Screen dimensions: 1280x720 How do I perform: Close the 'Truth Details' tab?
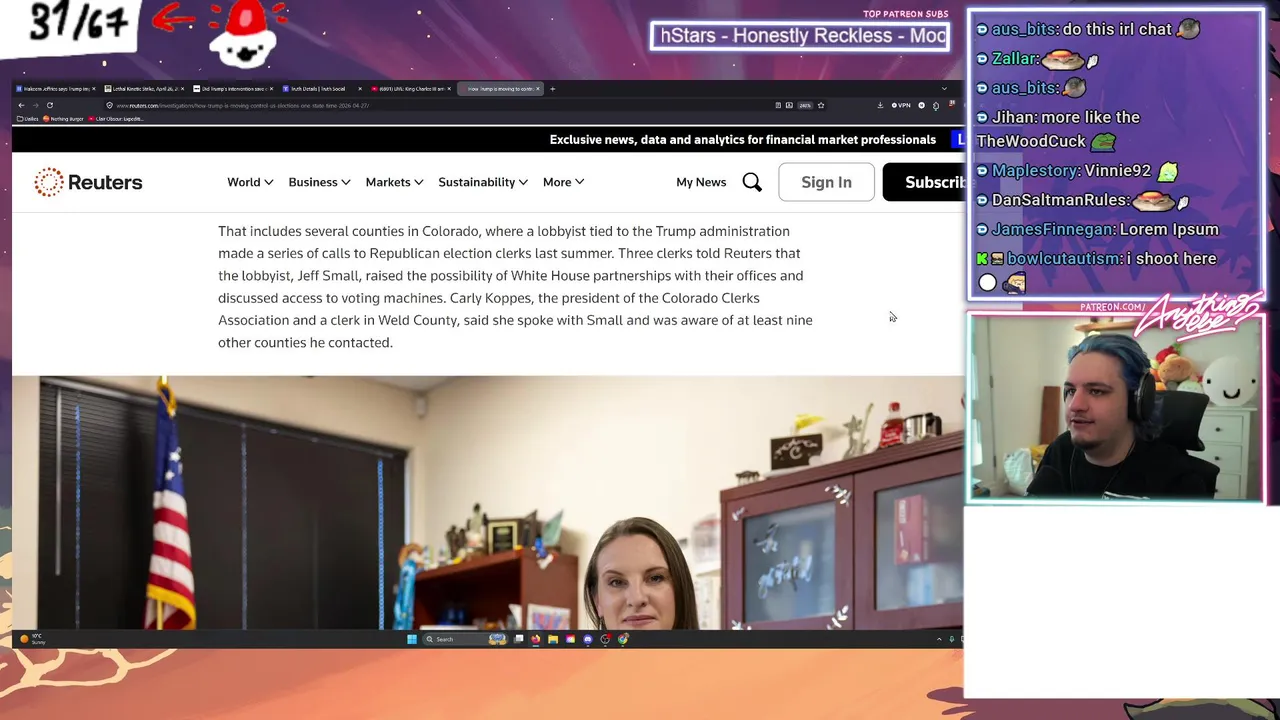[360, 89]
